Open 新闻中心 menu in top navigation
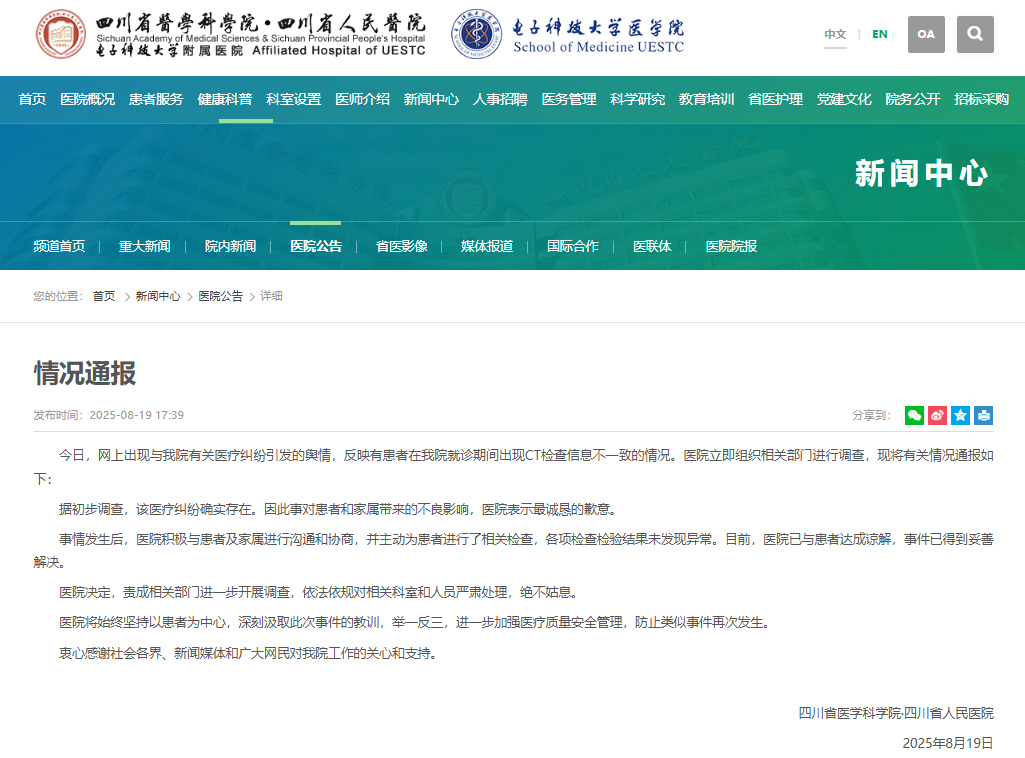Viewport: 1025px width, 758px height. coord(431,99)
